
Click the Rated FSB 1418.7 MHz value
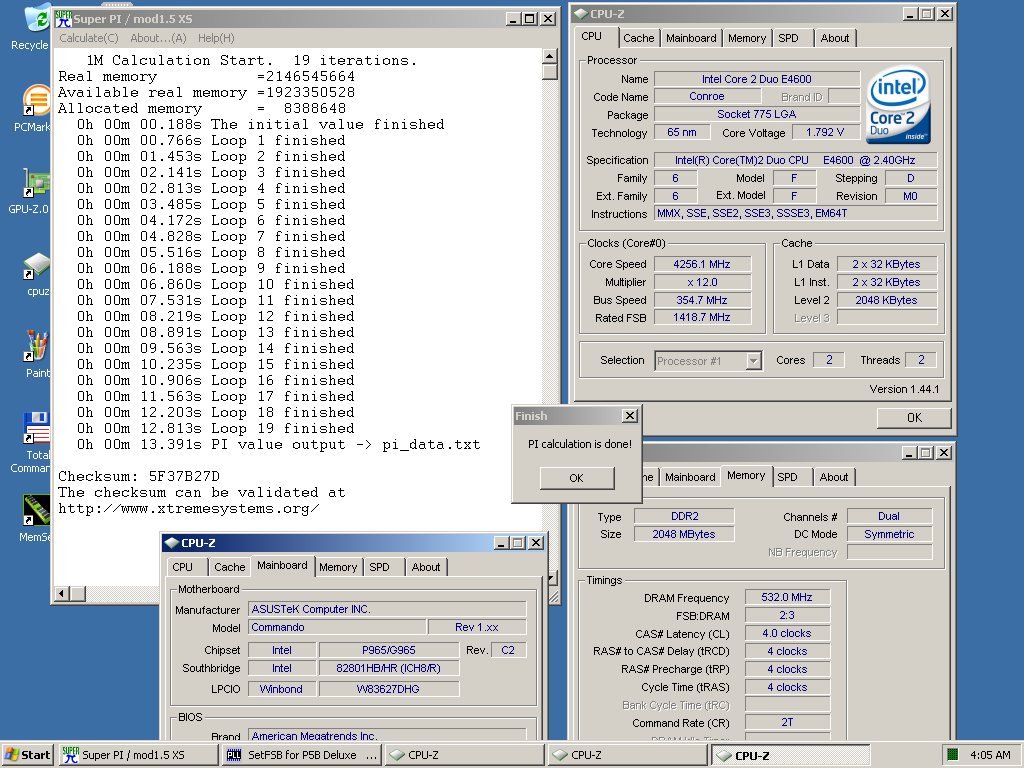[702, 317]
